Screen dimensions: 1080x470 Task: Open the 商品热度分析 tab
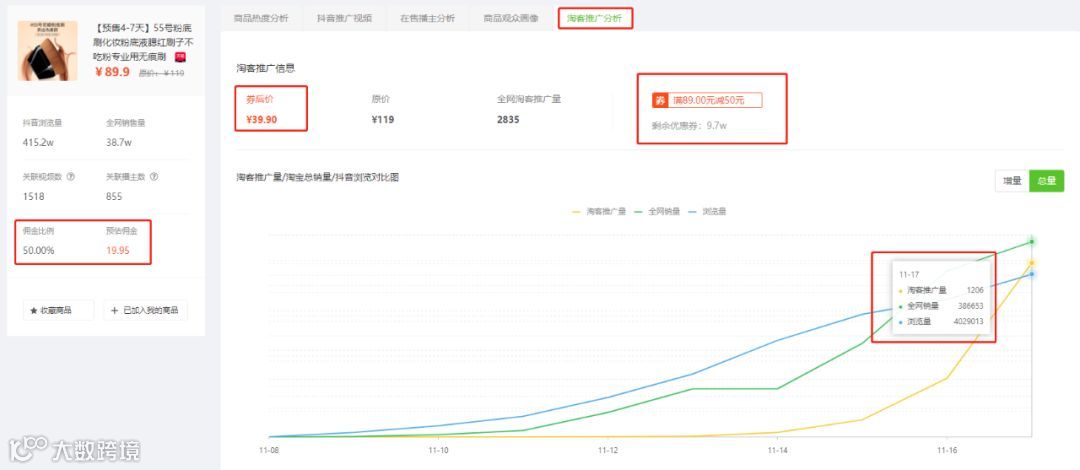tap(261, 19)
